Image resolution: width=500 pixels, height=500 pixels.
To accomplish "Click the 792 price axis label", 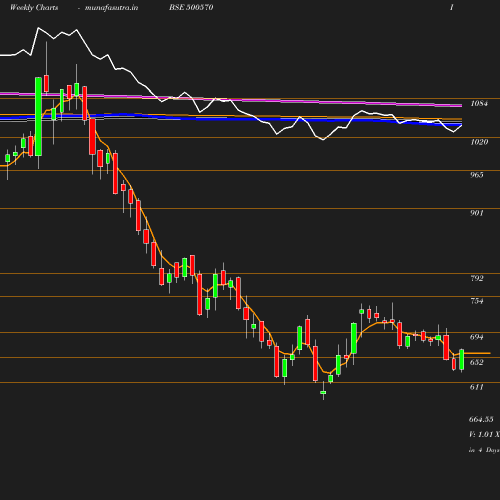I will pyautogui.click(x=477, y=278).
